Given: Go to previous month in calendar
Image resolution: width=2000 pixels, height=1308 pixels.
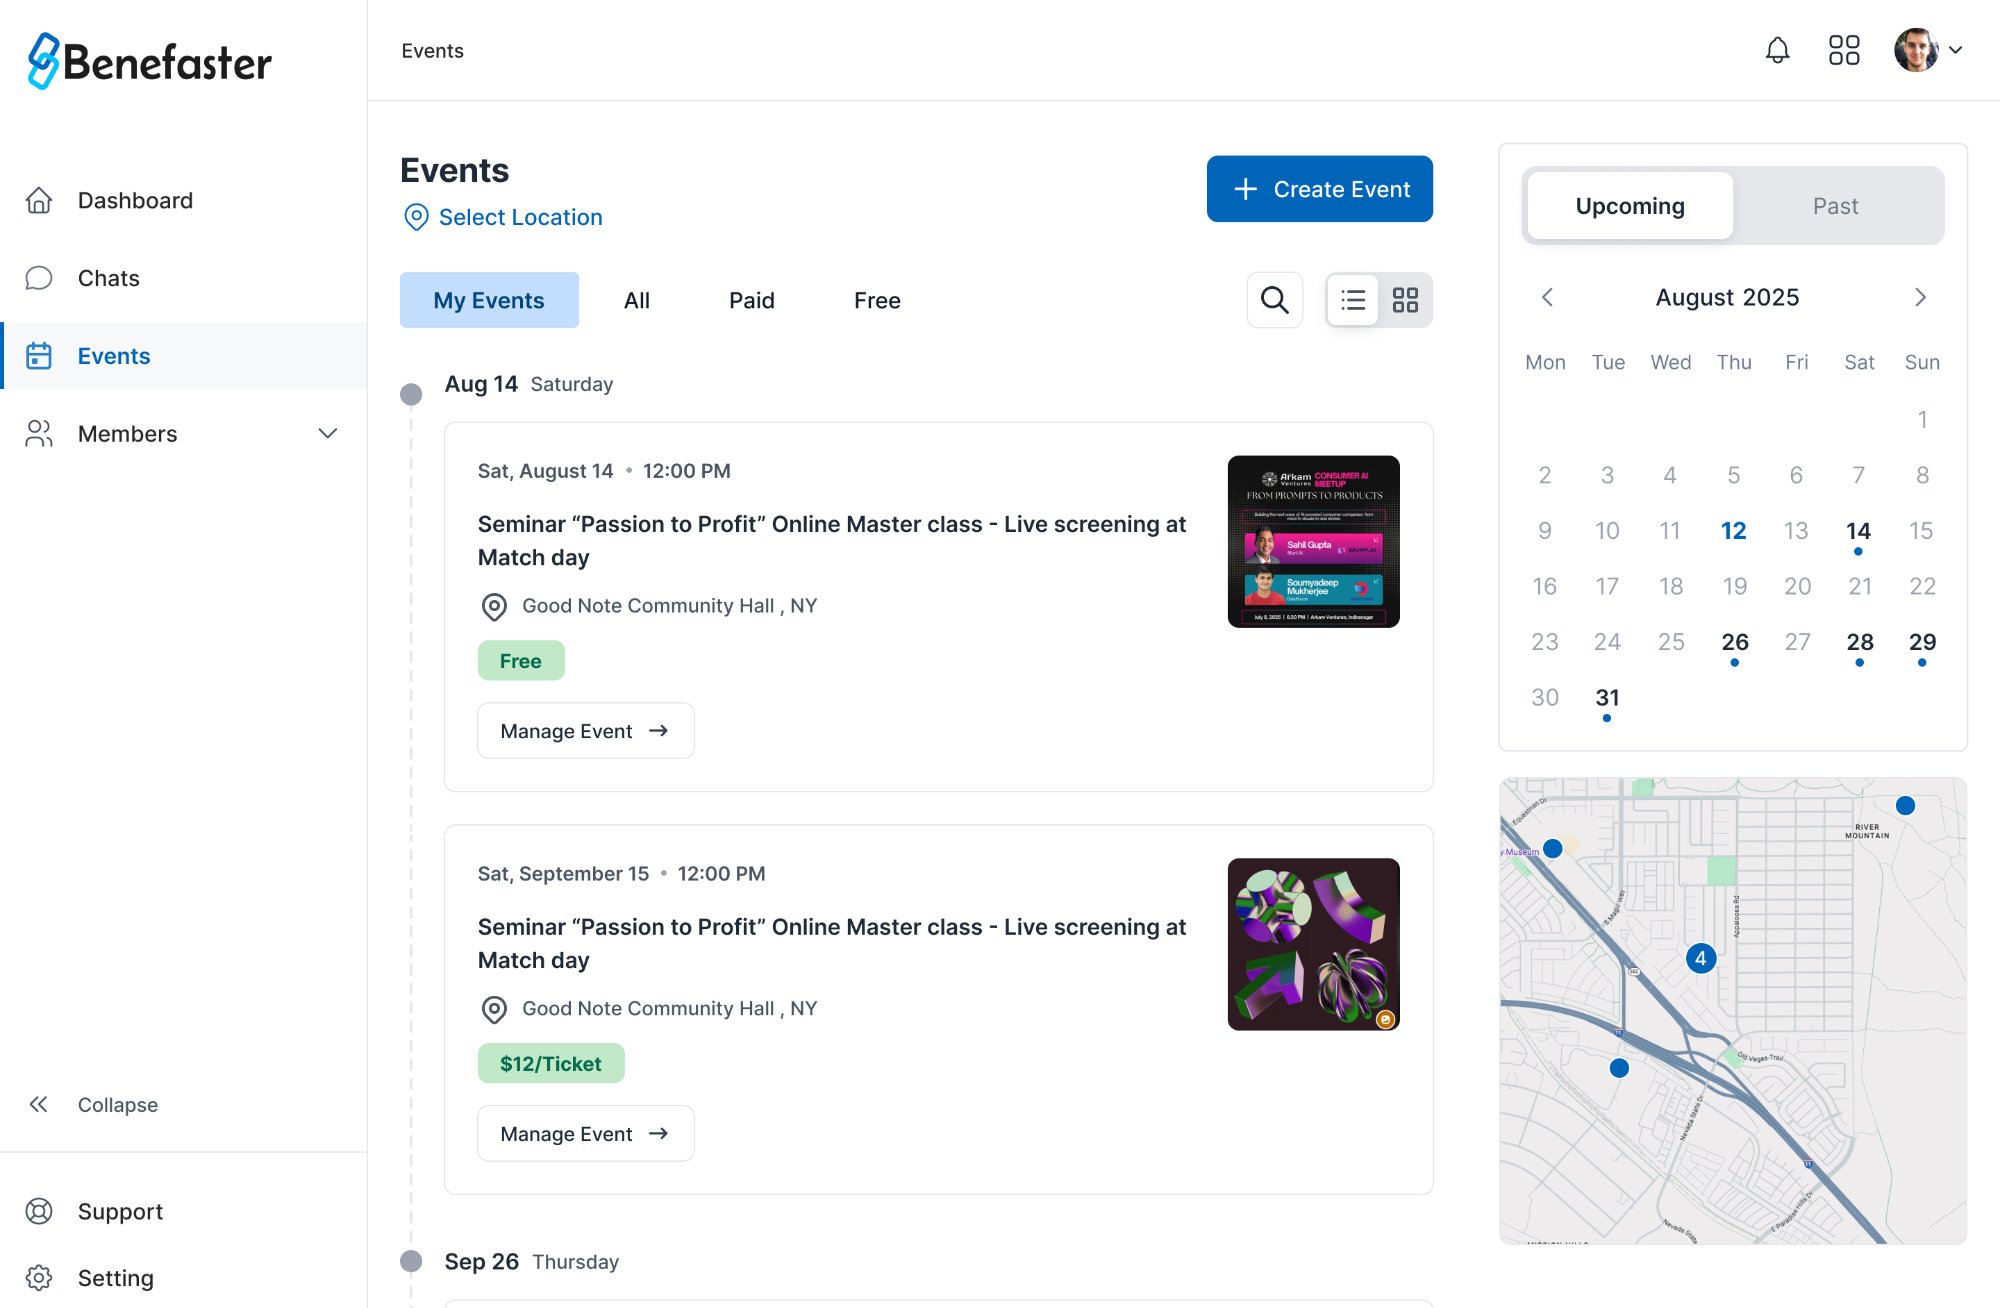Looking at the screenshot, I should tap(1547, 297).
